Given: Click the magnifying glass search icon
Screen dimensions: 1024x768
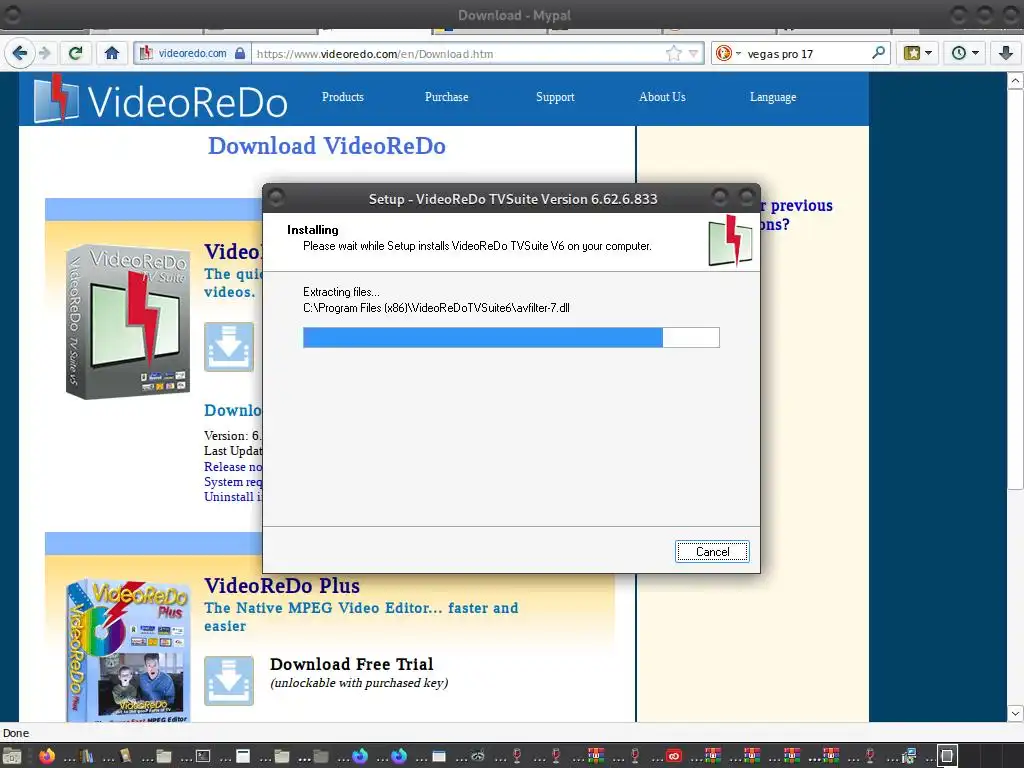Looking at the screenshot, I should pos(878,53).
